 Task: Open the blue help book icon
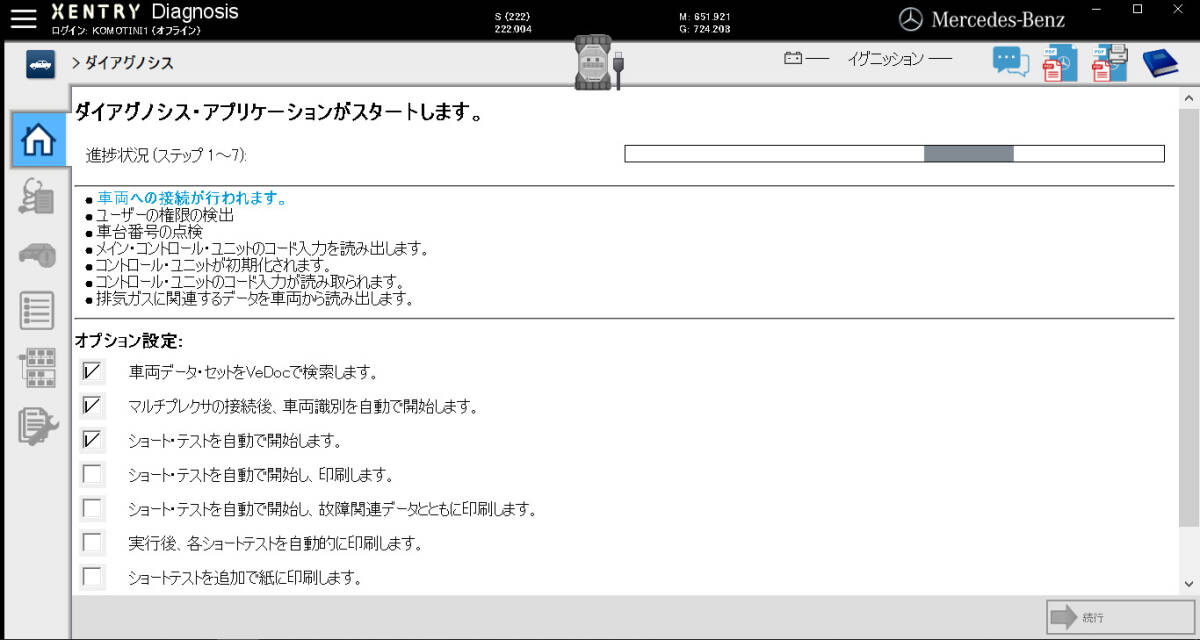pyautogui.click(x=1160, y=63)
